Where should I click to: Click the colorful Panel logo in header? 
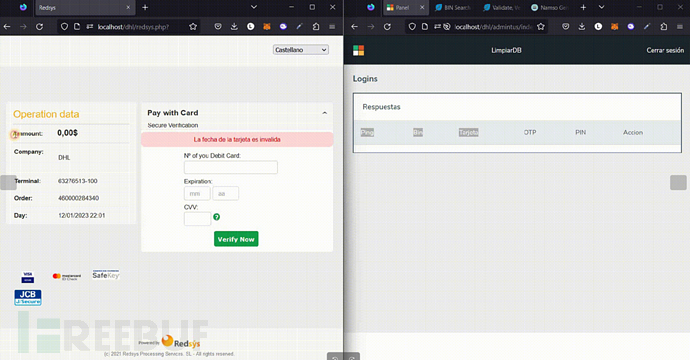[x=359, y=50]
